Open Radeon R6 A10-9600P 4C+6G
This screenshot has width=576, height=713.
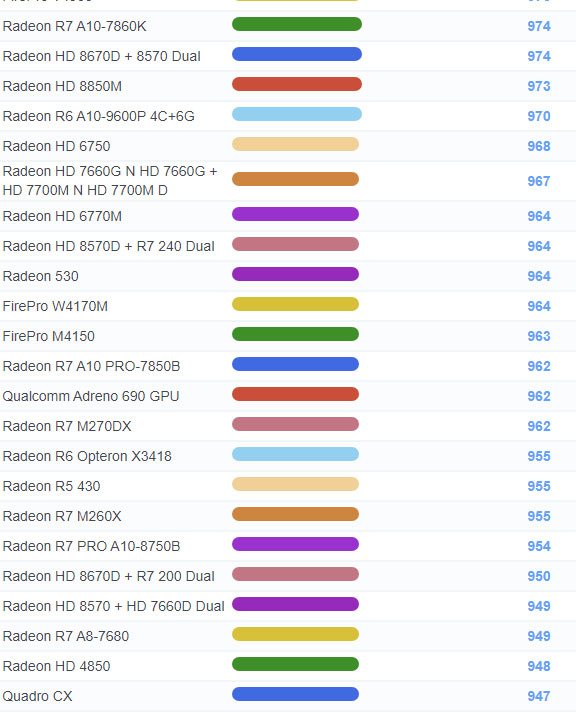coord(99,116)
